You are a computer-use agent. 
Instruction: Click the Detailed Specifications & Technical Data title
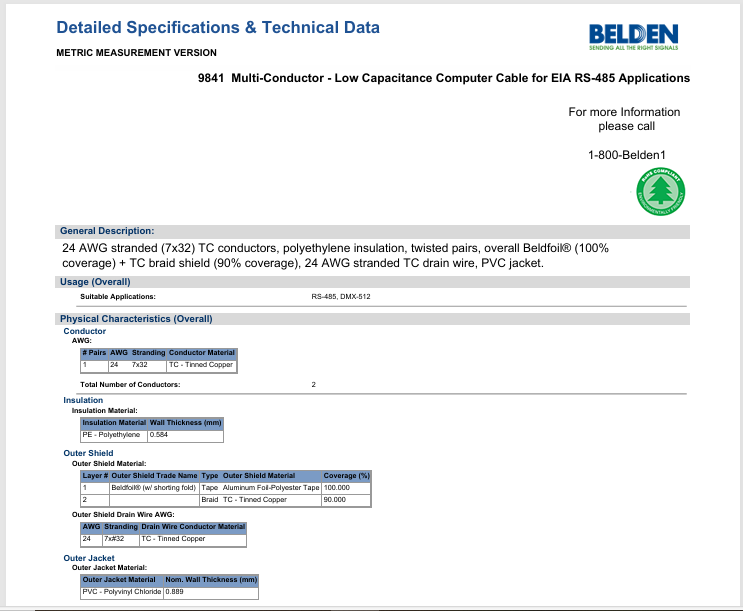(x=218, y=27)
